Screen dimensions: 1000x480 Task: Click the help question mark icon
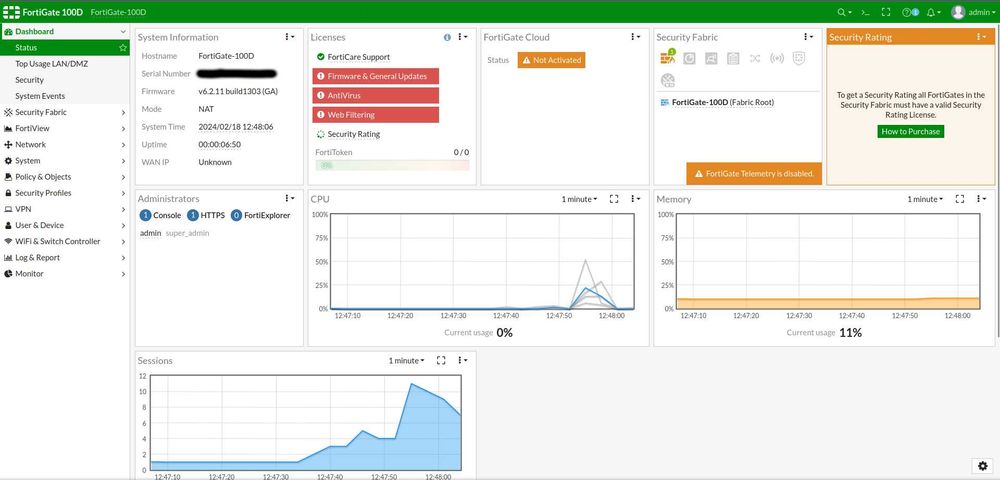(x=907, y=12)
